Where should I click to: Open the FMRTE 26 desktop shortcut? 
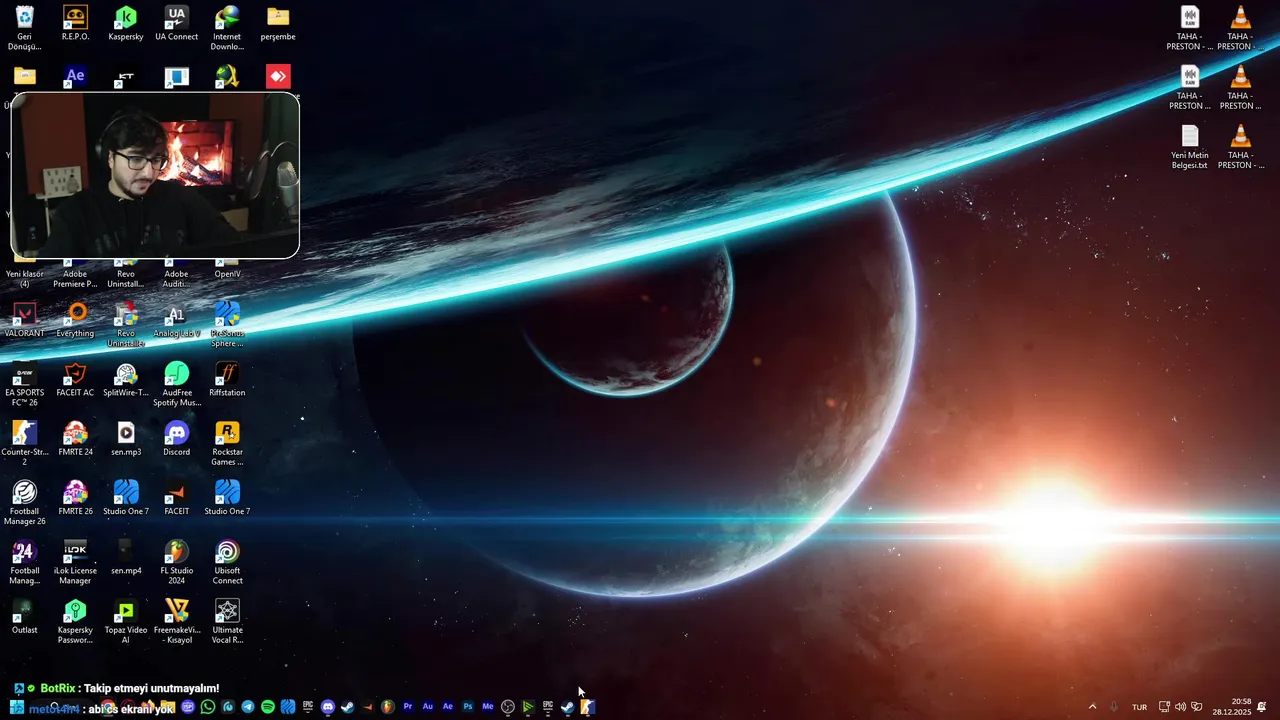(x=75, y=498)
